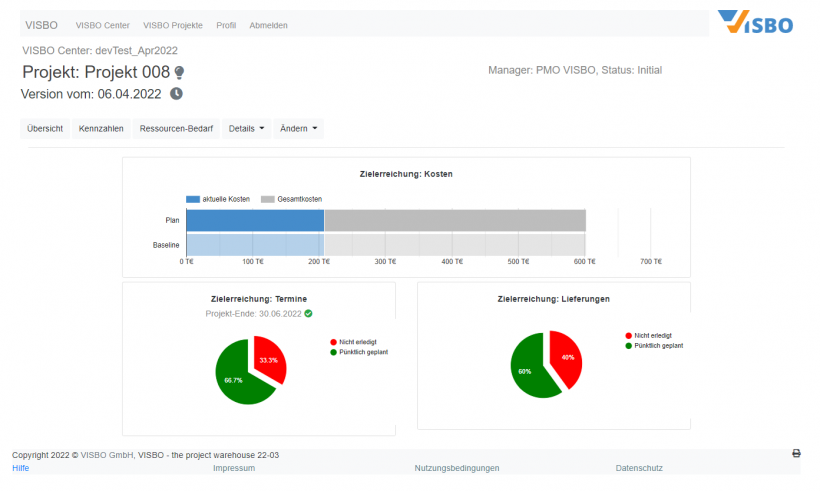Expand the Details dropdown
This screenshot has width=820, height=491.
click(x=247, y=128)
